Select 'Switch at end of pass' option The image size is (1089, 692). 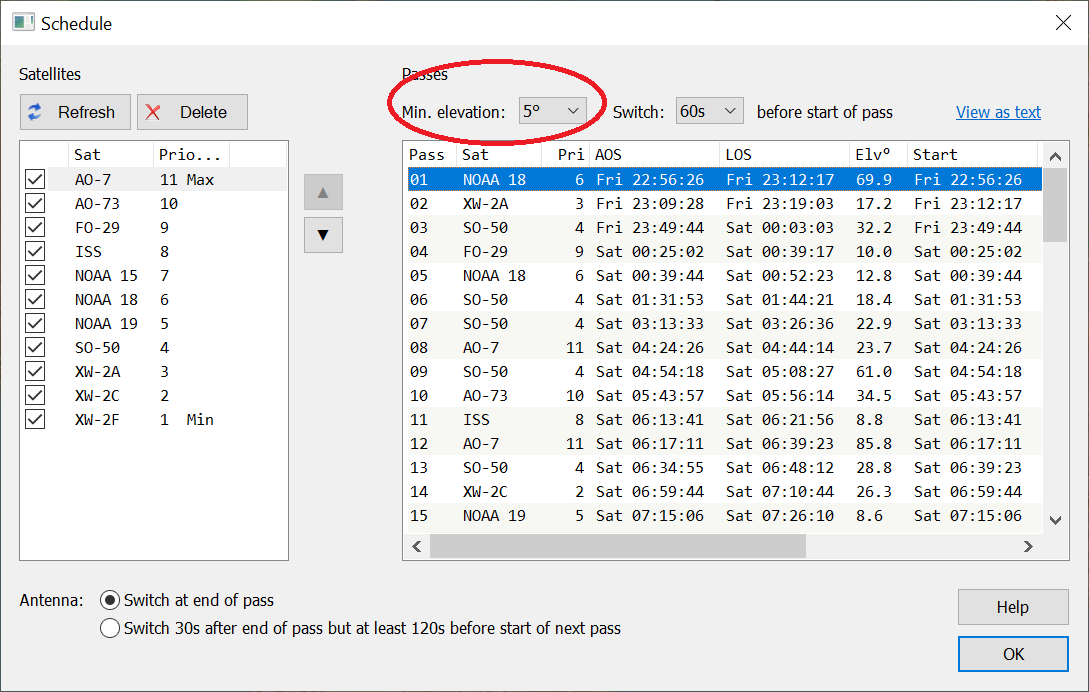[x=111, y=601]
